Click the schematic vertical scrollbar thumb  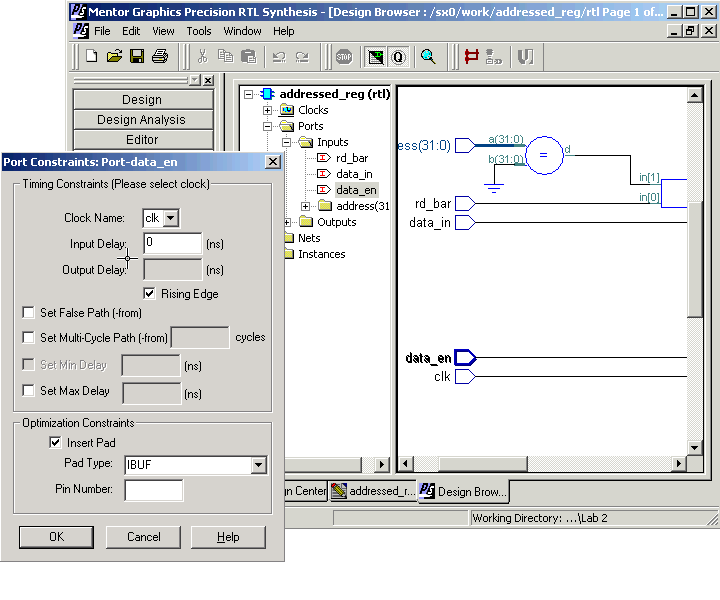695,259
